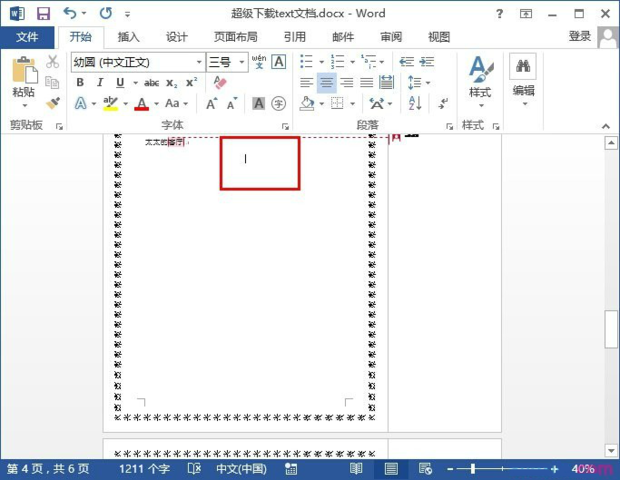
Task: Clear all formatting with eraser icon
Action: (220, 82)
